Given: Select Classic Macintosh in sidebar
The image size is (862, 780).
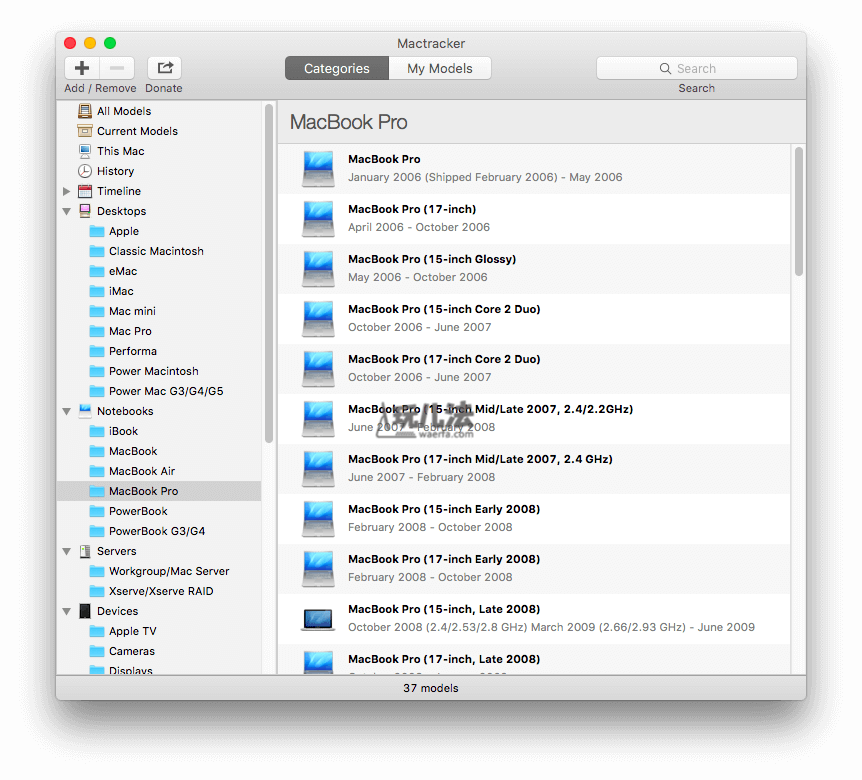Looking at the screenshot, I should pyautogui.click(x=159, y=251).
